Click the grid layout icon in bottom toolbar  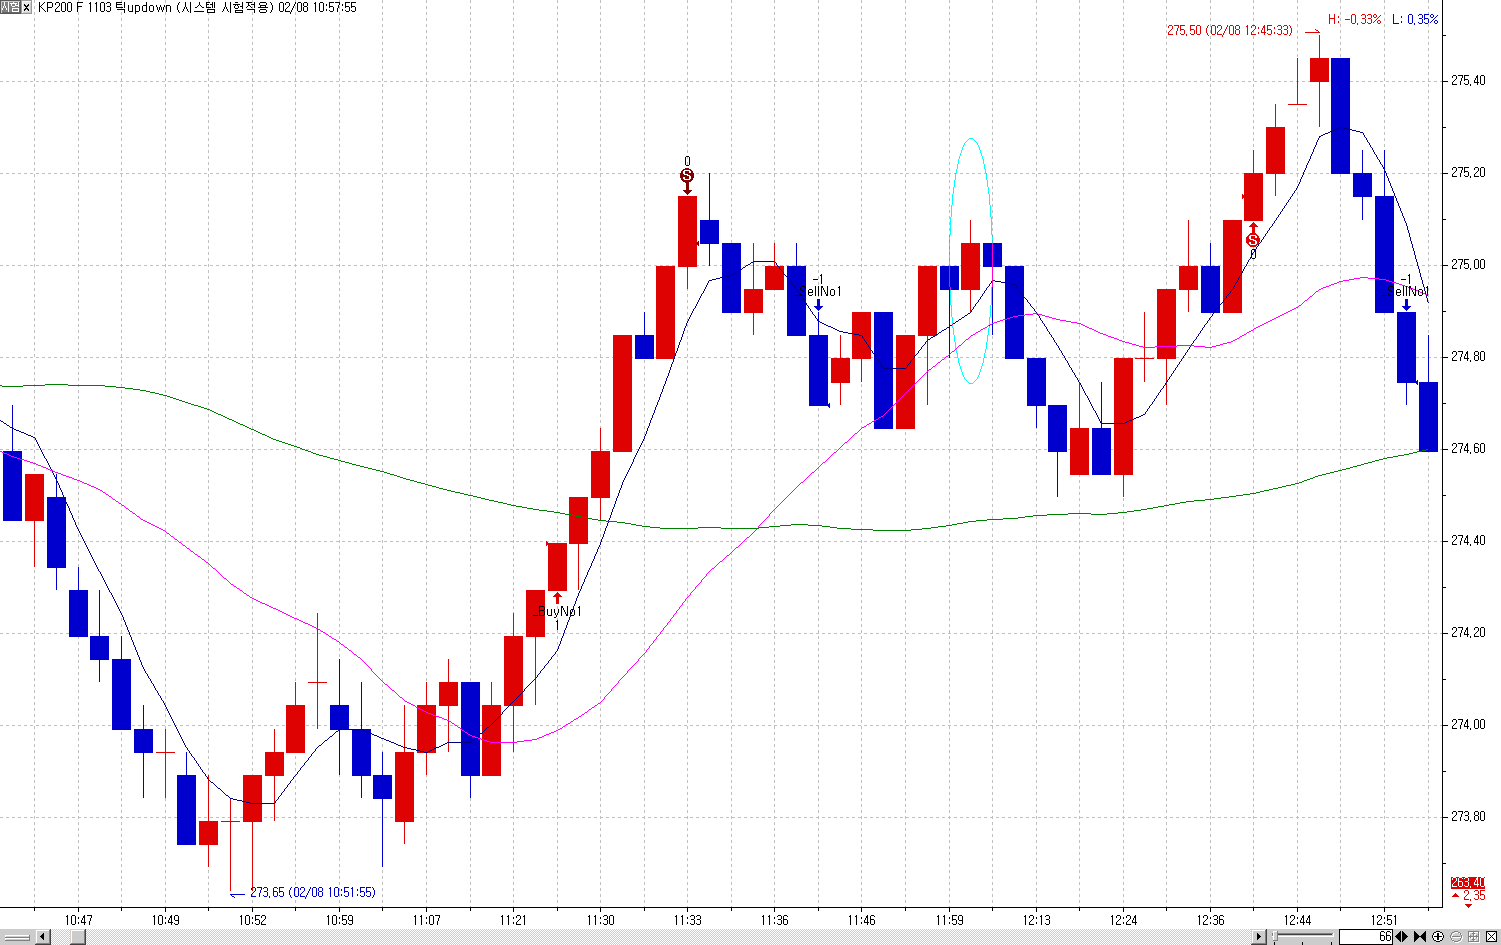point(1473,937)
